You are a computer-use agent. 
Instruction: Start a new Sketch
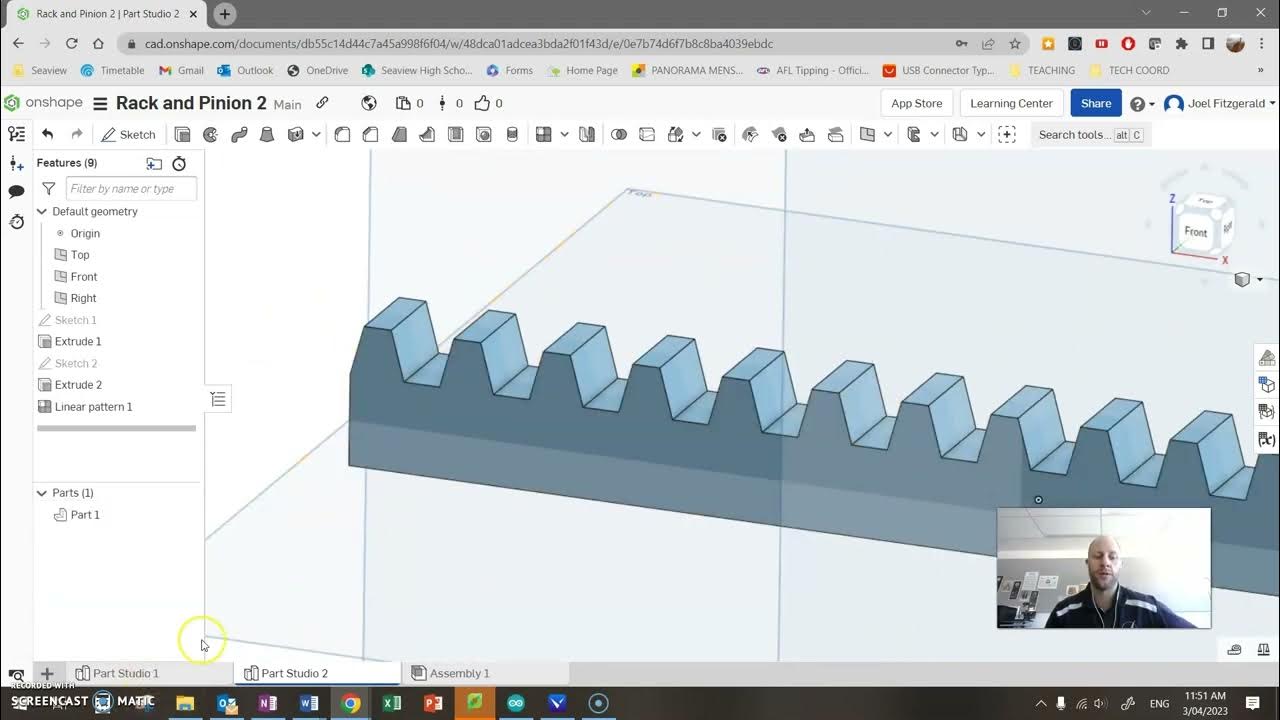(x=129, y=134)
